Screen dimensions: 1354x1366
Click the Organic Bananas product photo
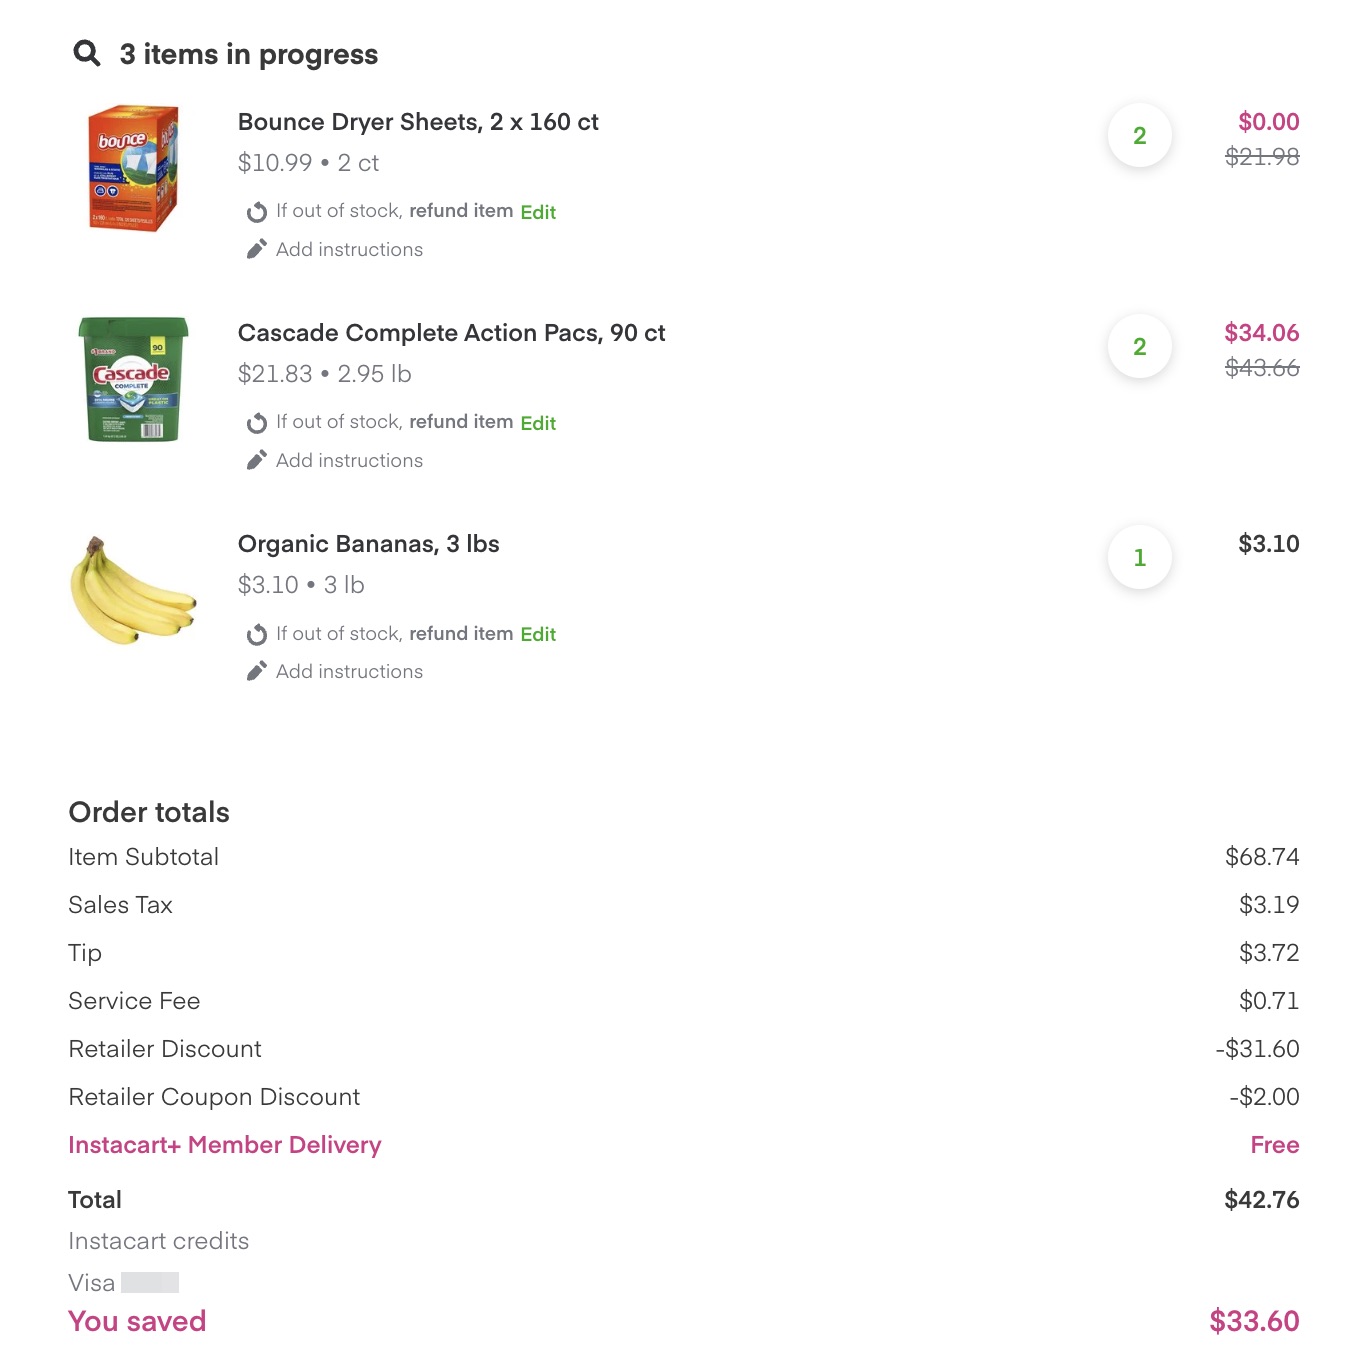click(133, 590)
